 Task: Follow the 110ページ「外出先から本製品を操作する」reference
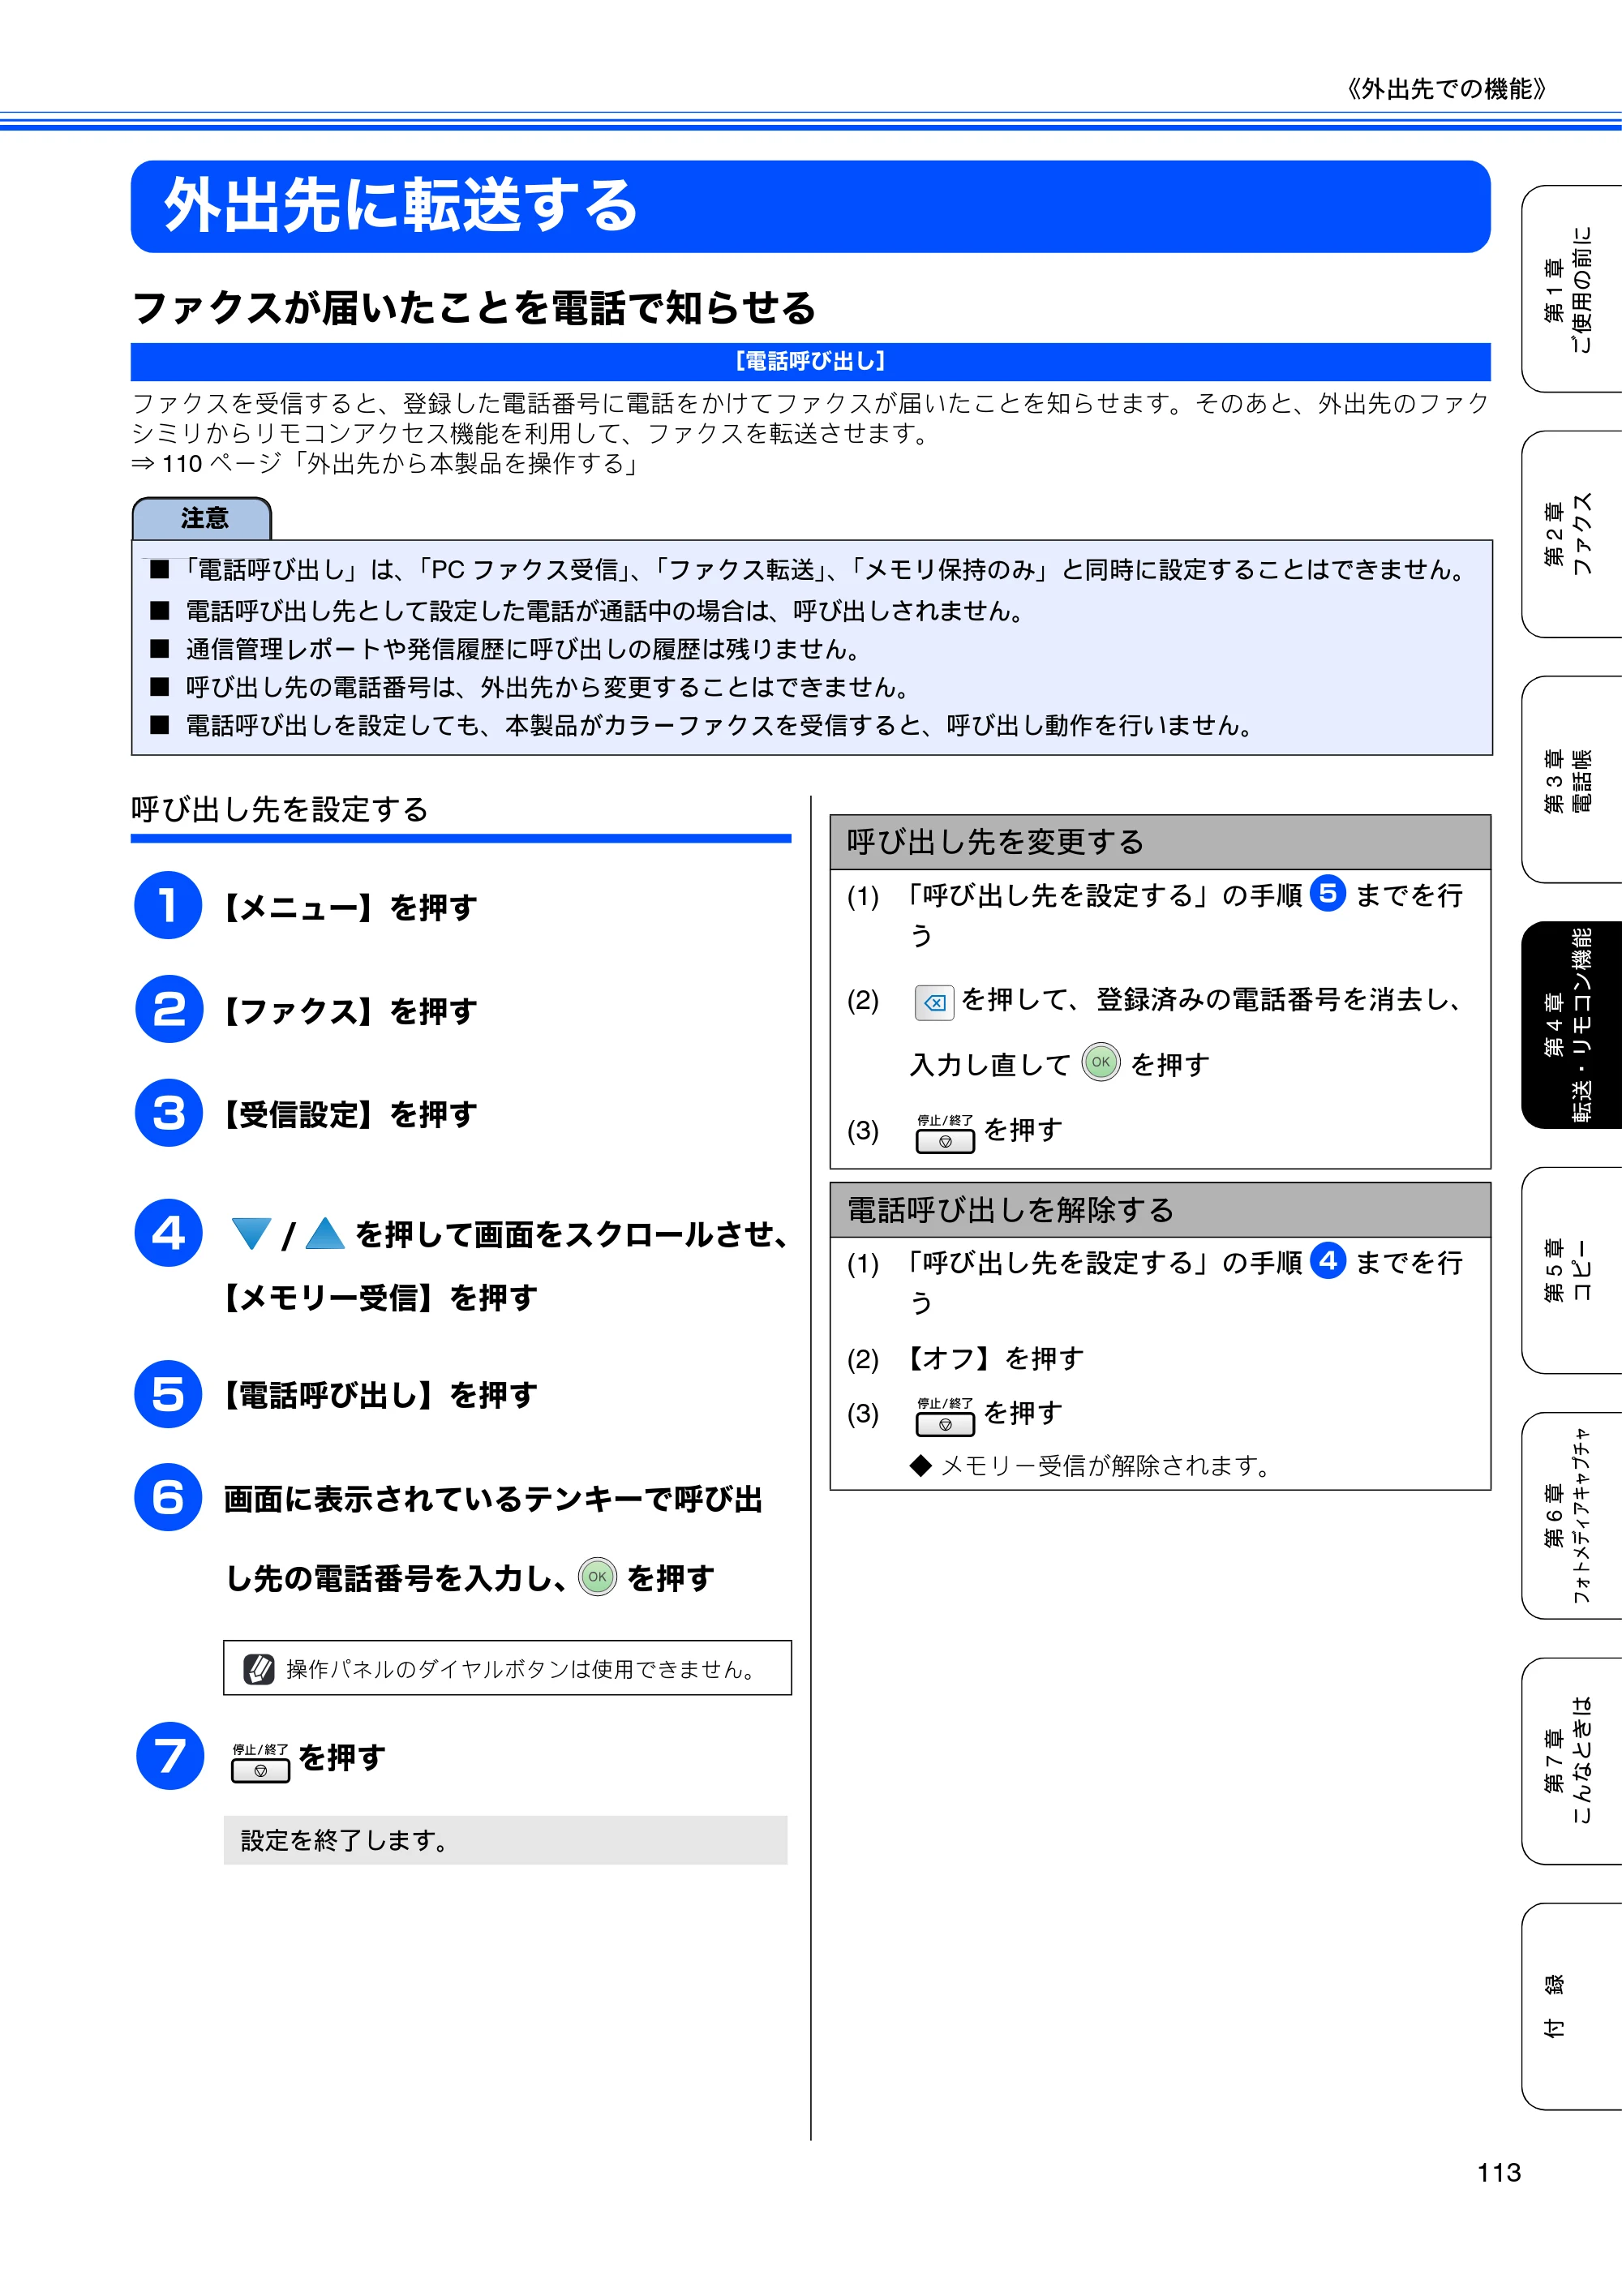click(x=385, y=464)
